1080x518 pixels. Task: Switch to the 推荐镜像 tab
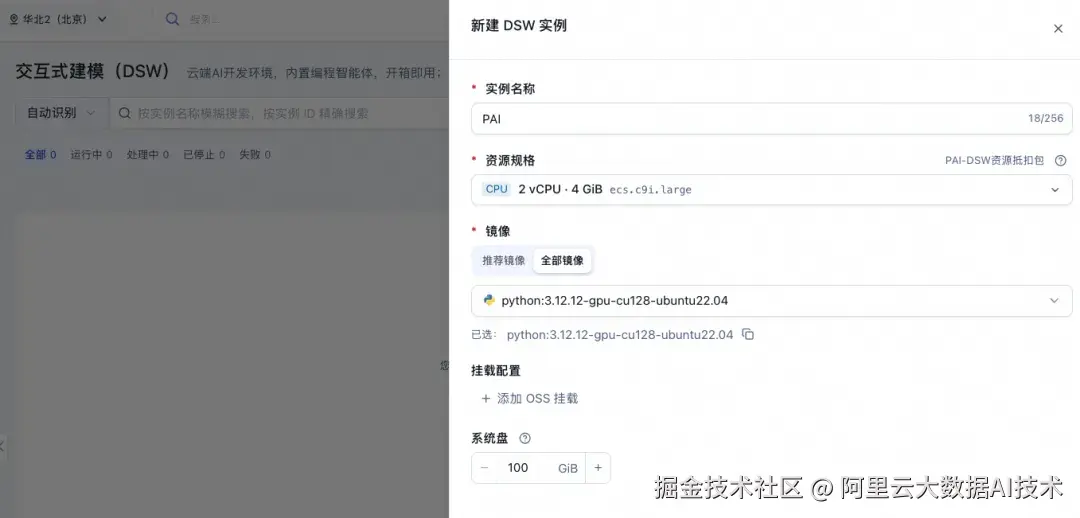503,260
